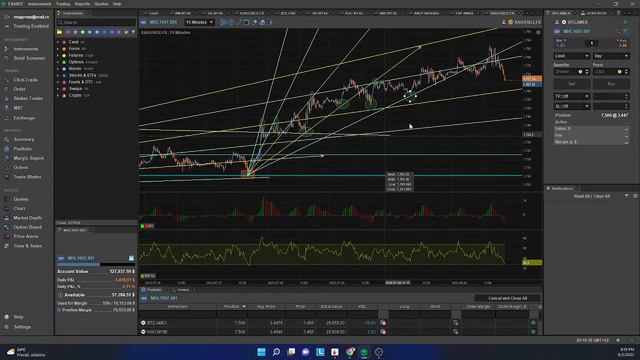Expand the Stocks & ETFs group

point(58,76)
